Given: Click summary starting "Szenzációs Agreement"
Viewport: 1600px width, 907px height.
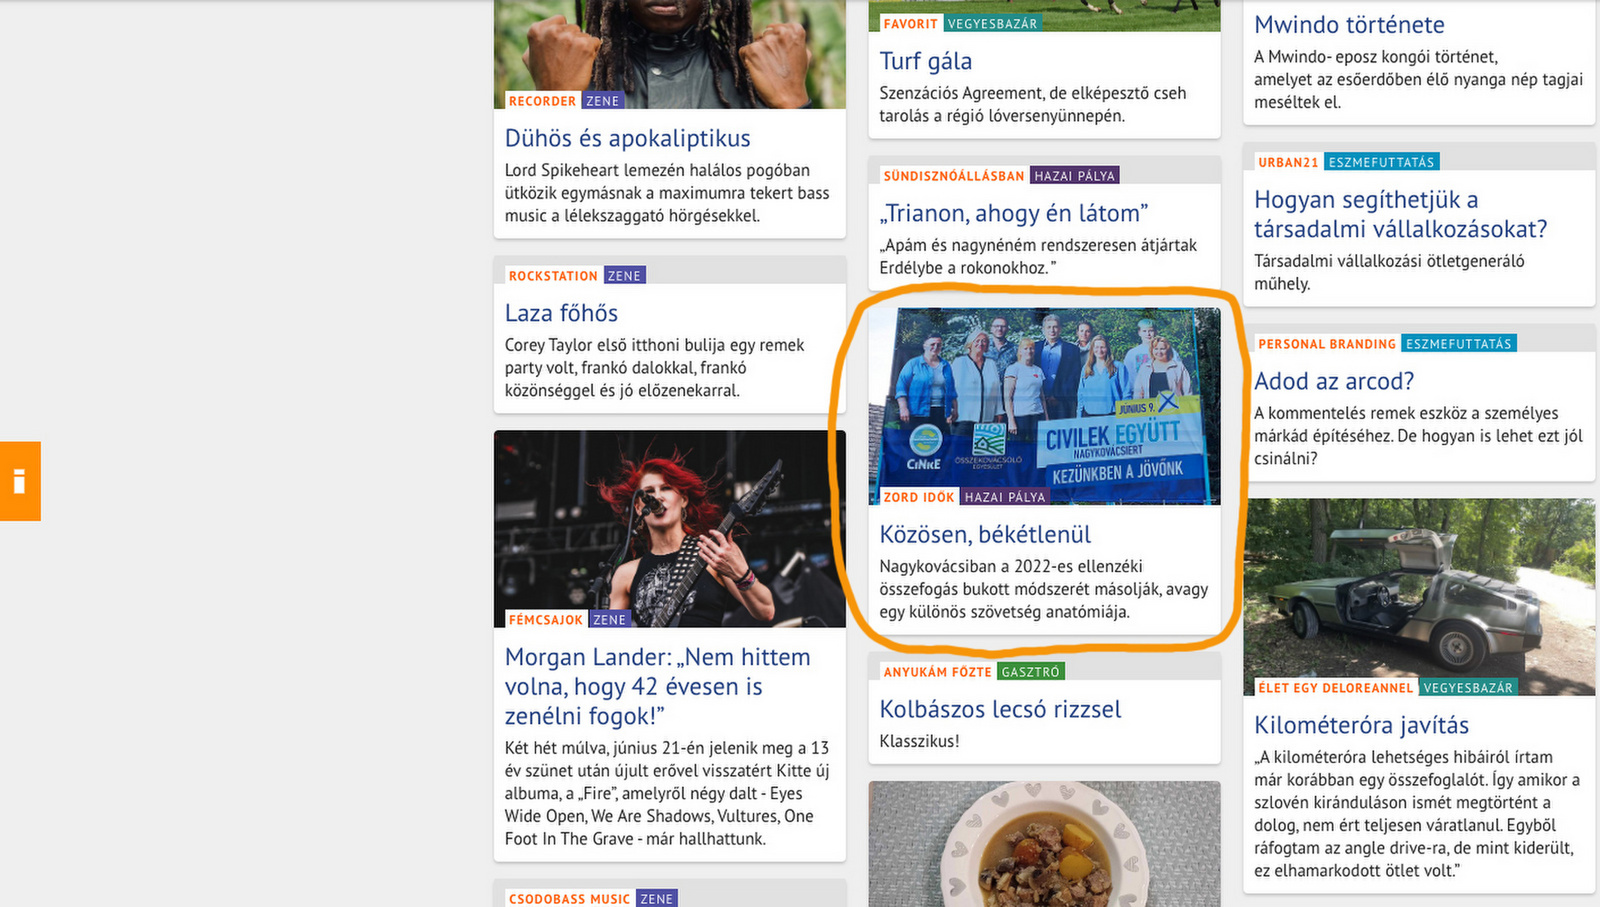Looking at the screenshot, I should coord(1033,104).
